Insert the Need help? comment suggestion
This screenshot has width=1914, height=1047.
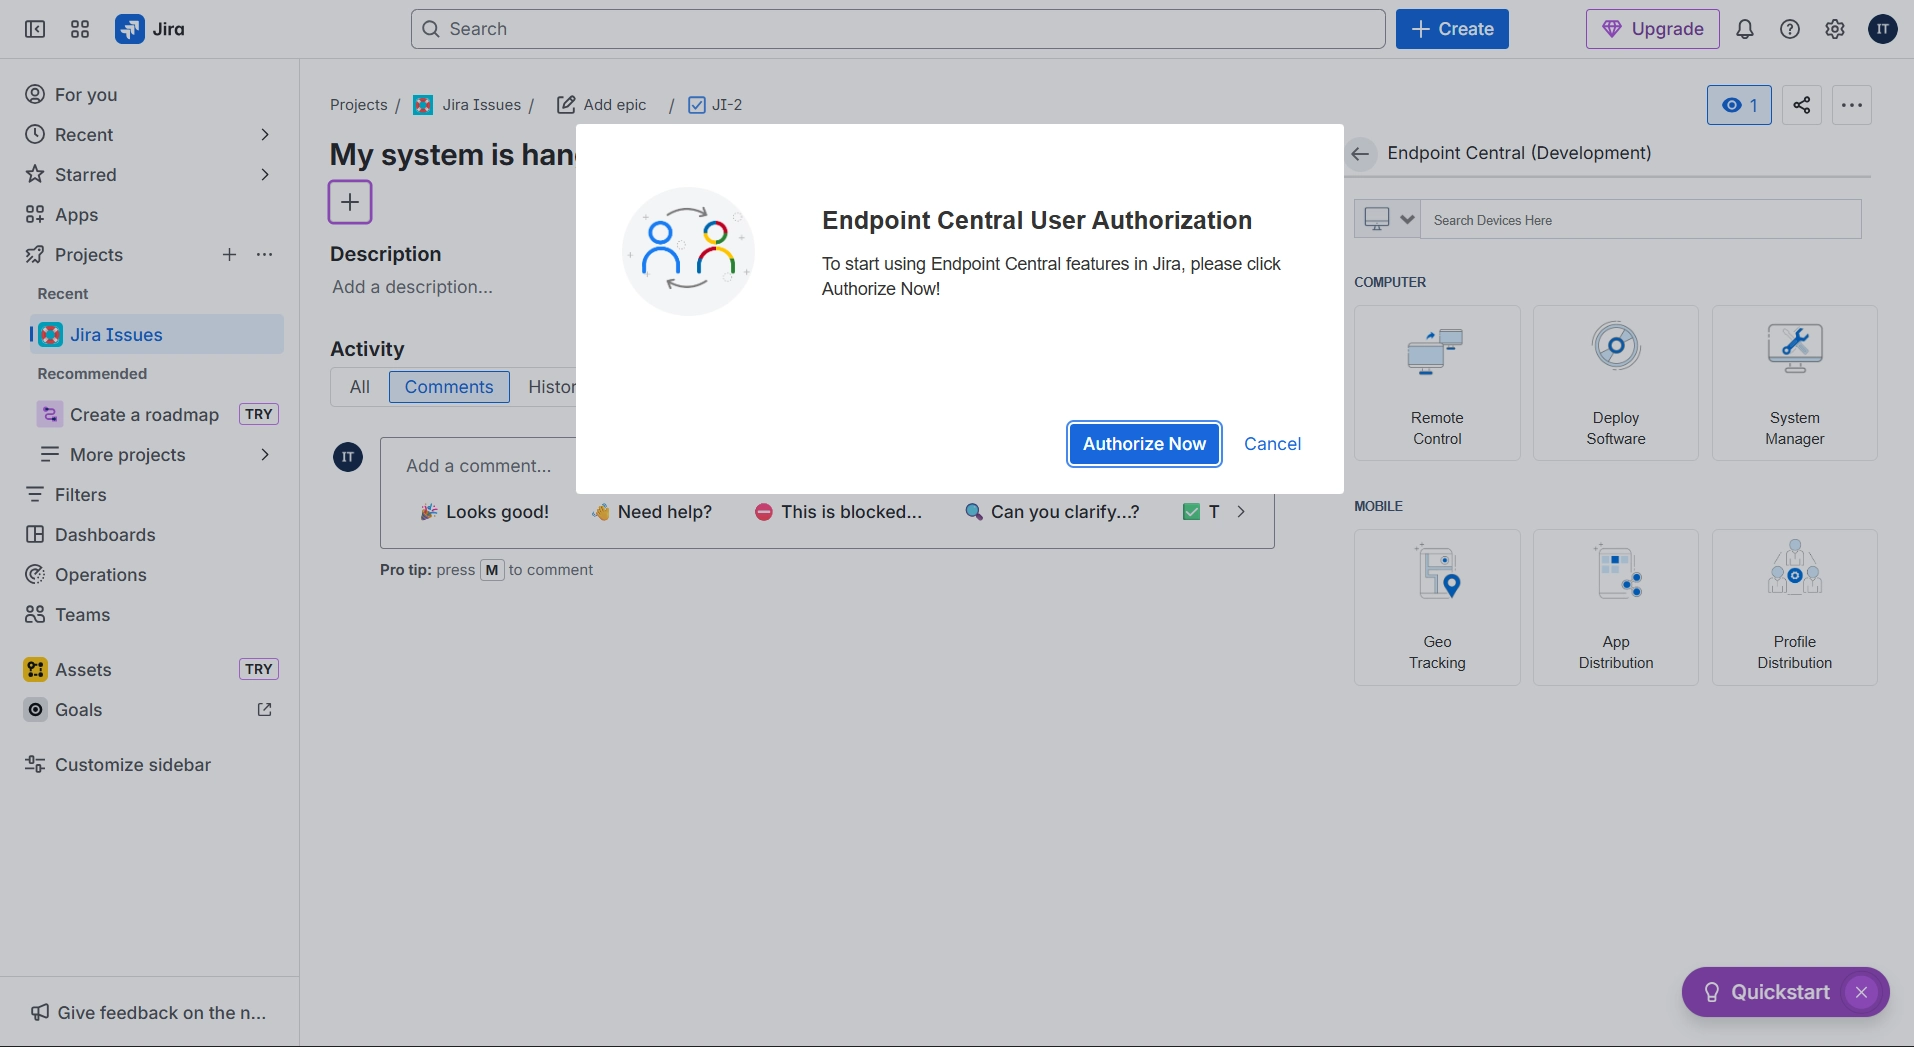coord(652,512)
